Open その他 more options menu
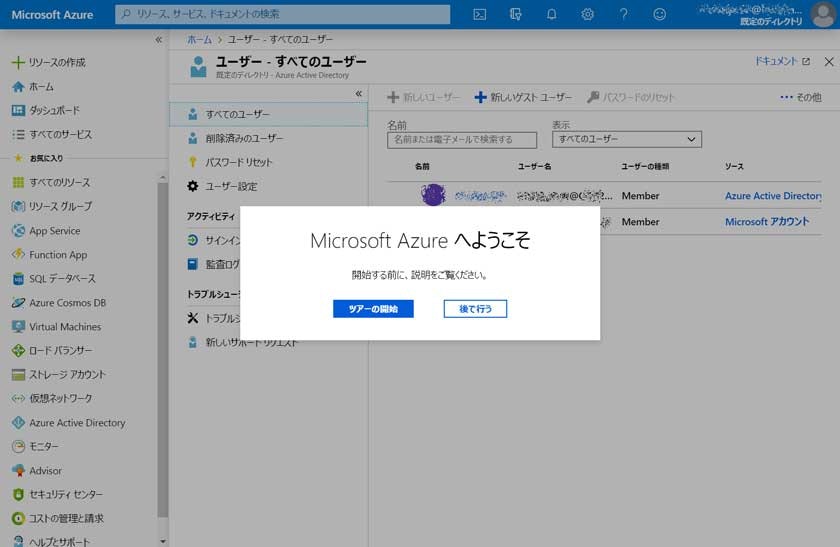The width and height of the screenshot is (840, 547). [x=801, y=97]
